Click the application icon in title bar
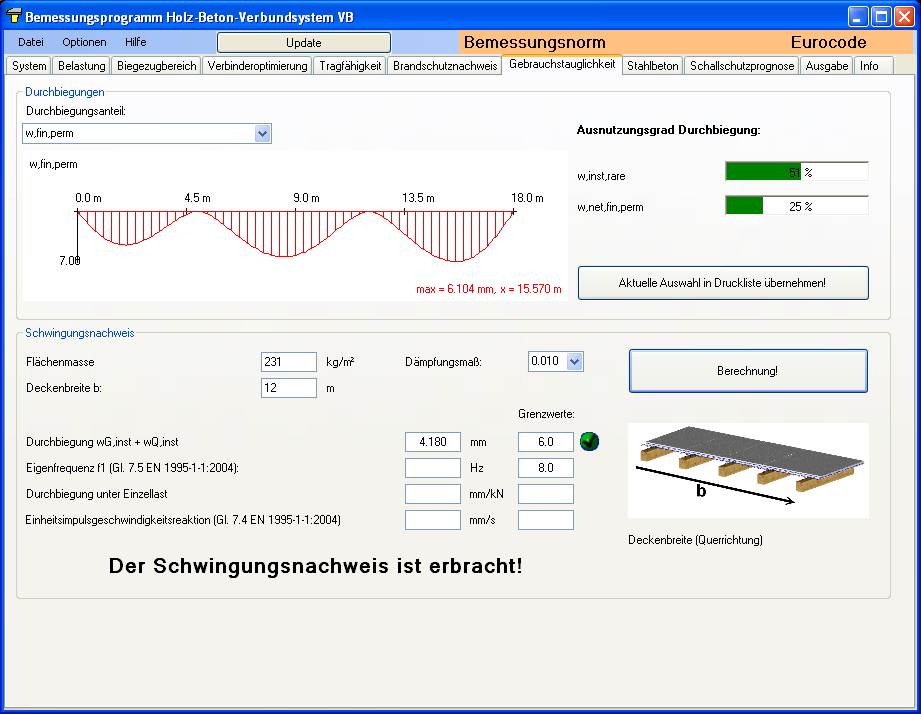 tap(13, 17)
